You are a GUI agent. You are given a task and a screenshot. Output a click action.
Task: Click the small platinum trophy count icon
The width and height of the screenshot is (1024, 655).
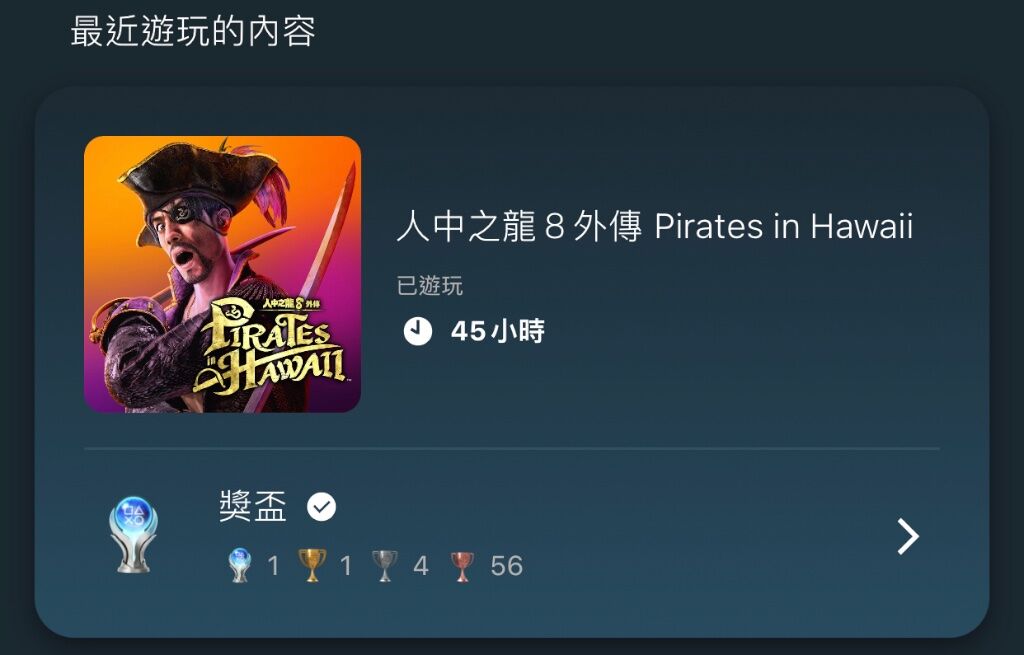click(240, 565)
